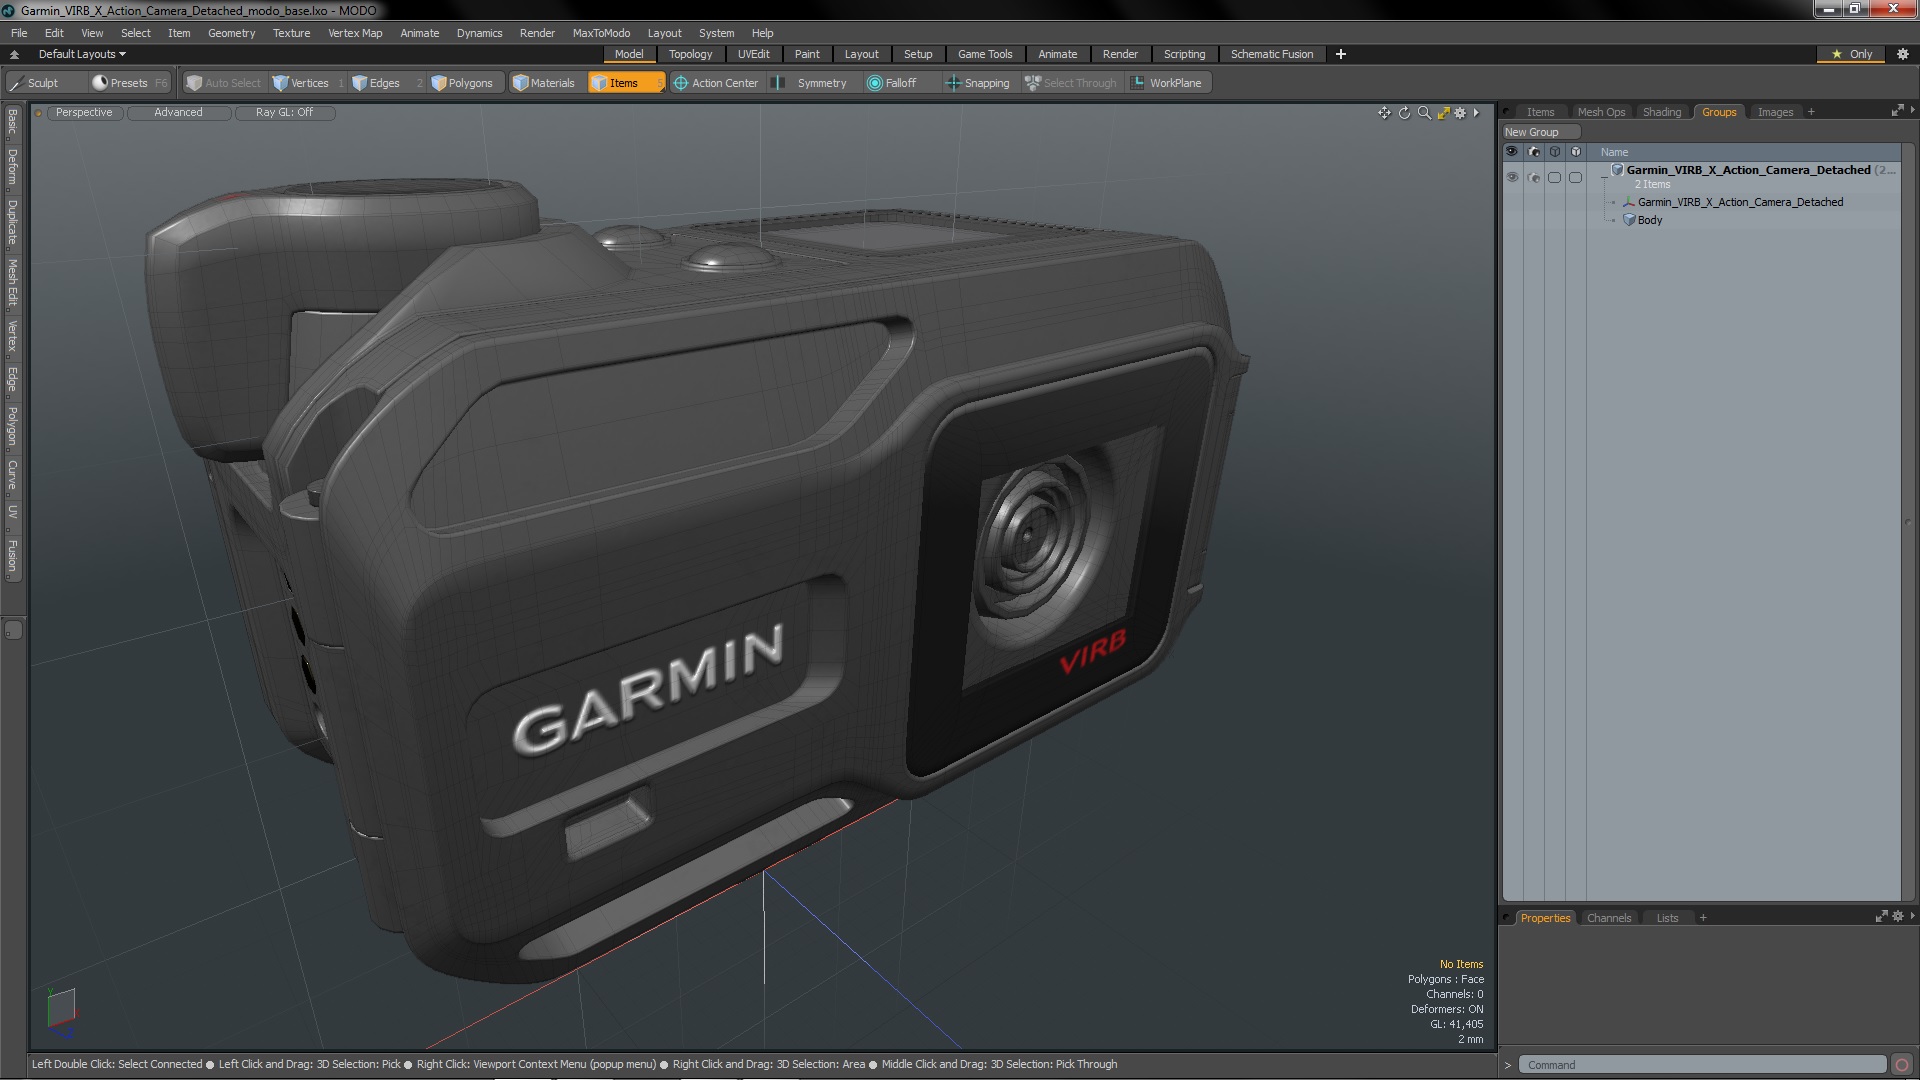Screen dimensions: 1920x1080
Task: Open the Perspective view type dropdown
Action: (84, 112)
